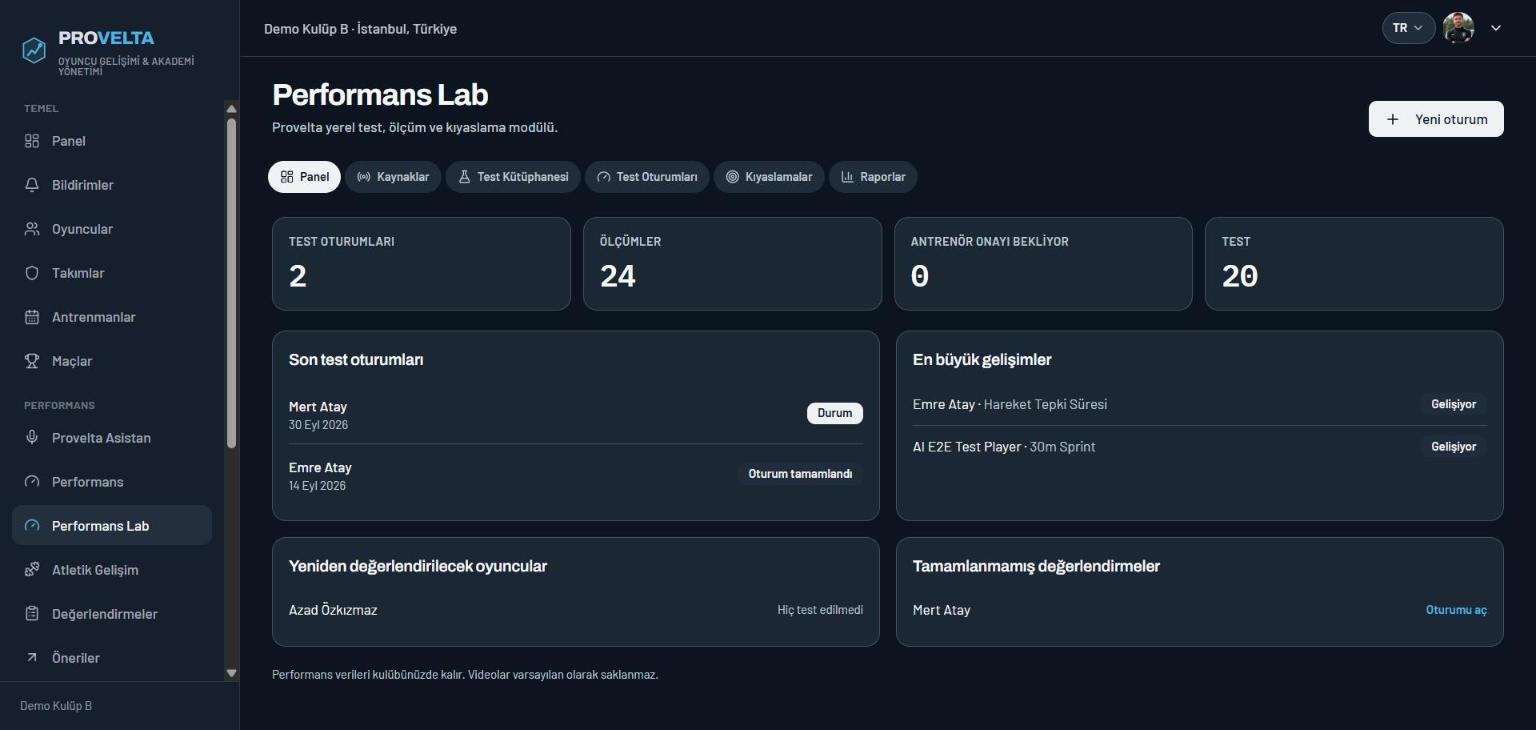The width and height of the screenshot is (1536, 730).
Task: Click the Demo Kulüp B footer label
Action: [x=56, y=706]
